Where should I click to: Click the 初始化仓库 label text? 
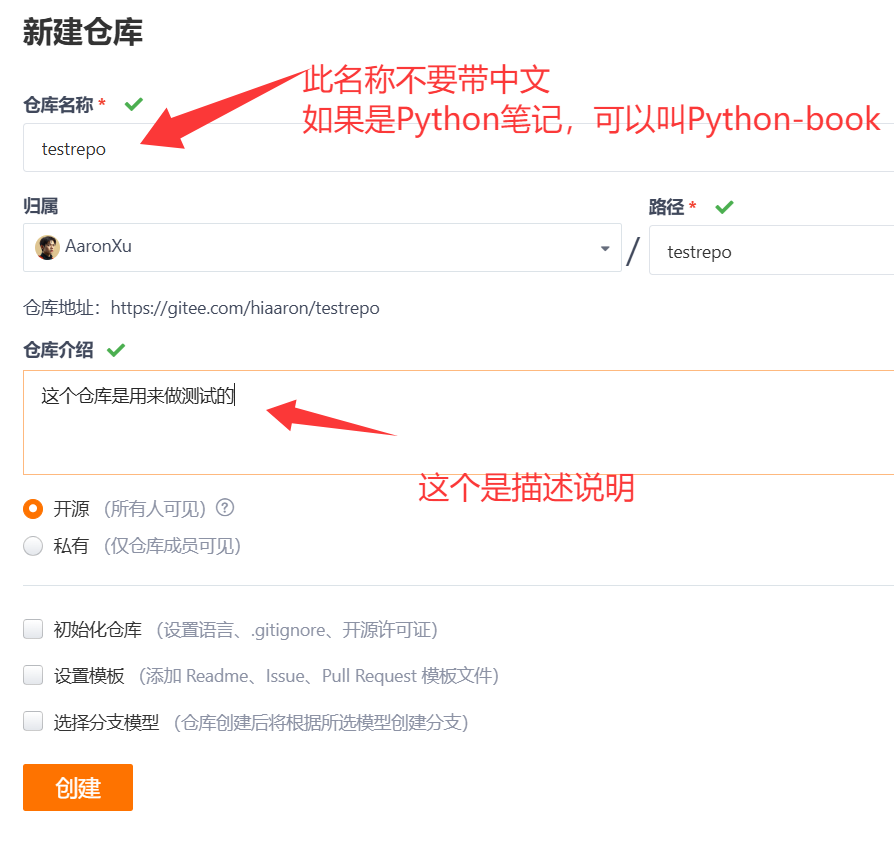pos(97,629)
